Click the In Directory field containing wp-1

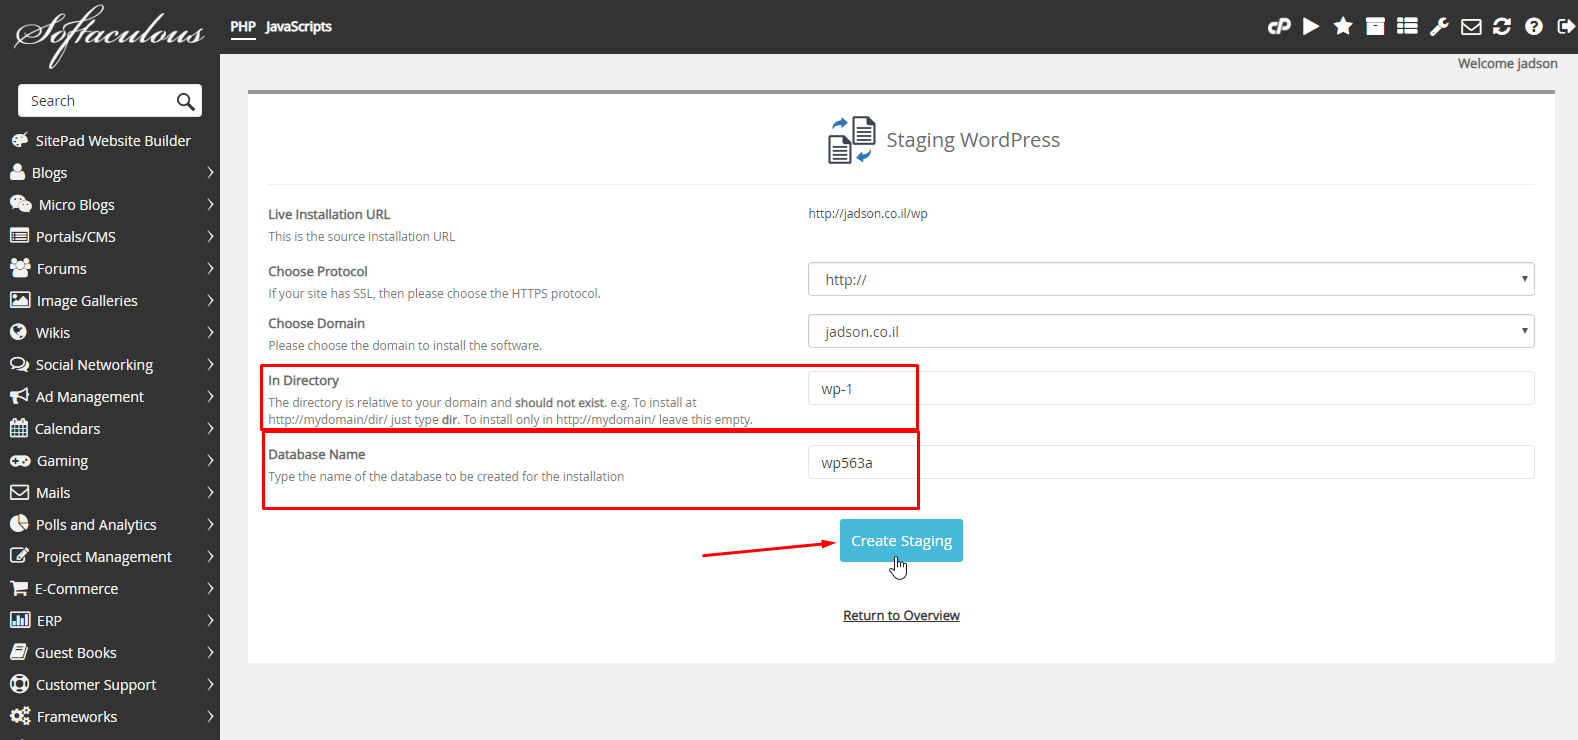click(1171, 388)
